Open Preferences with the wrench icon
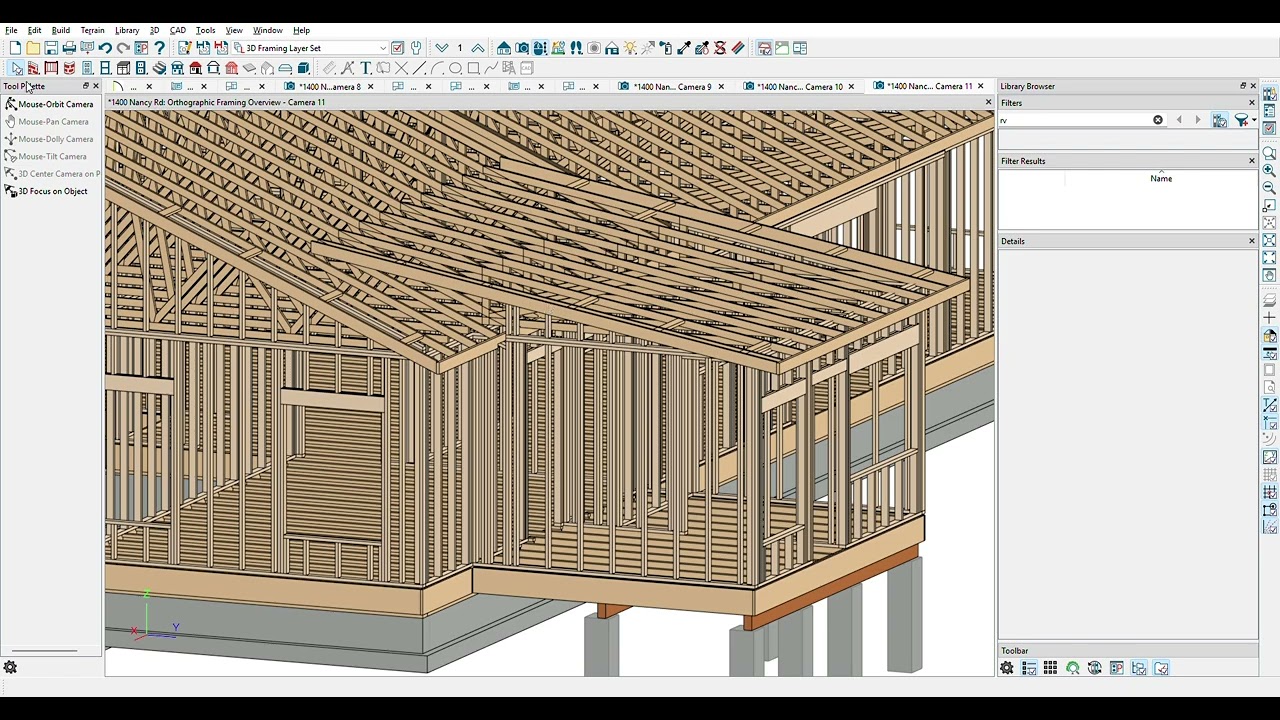 pos(416,48)
